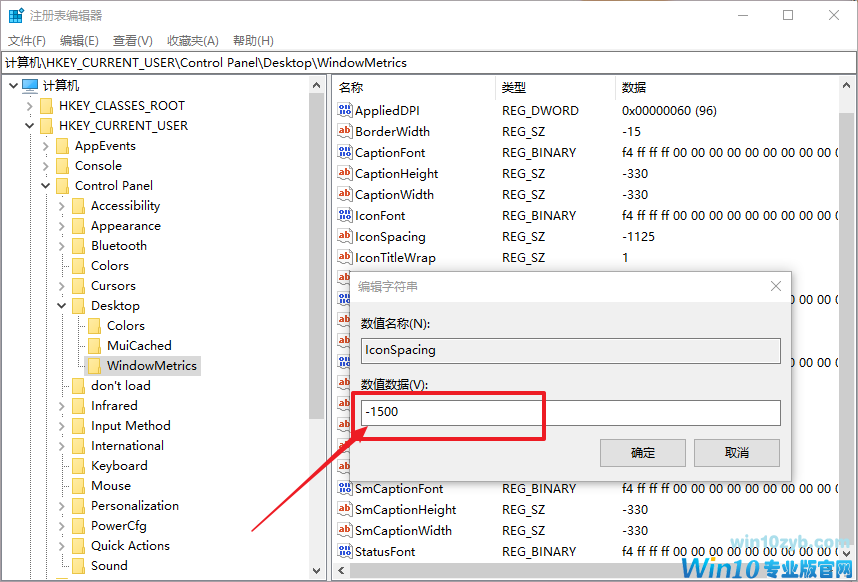Collapse the HKEY_CURRENT_USER tree node
This screenshot has height=582, width=858.
tap(30, 126)
